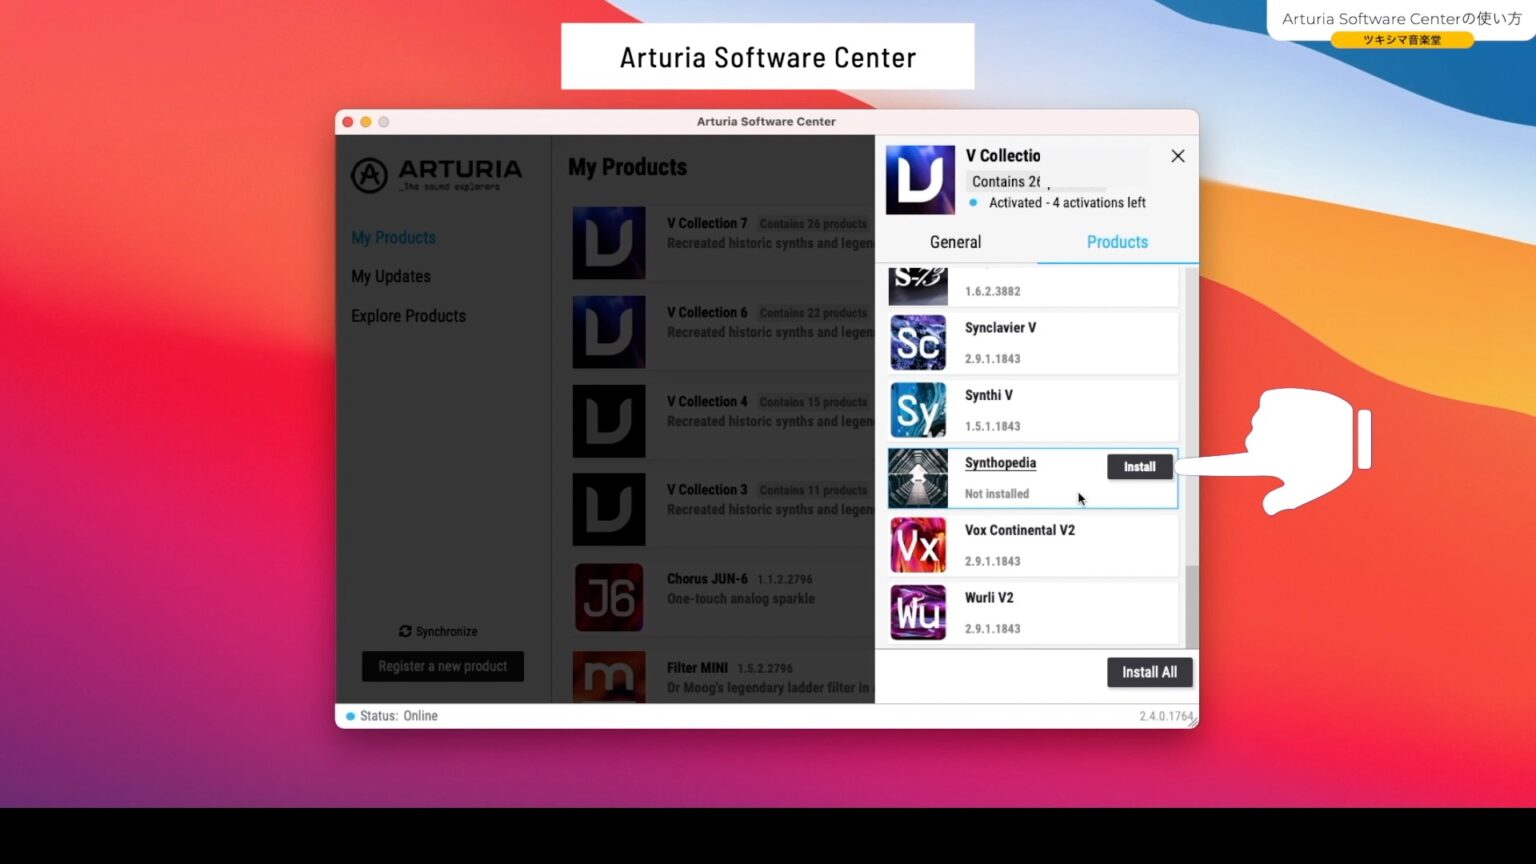Switch to the General tab

(954, 241)
